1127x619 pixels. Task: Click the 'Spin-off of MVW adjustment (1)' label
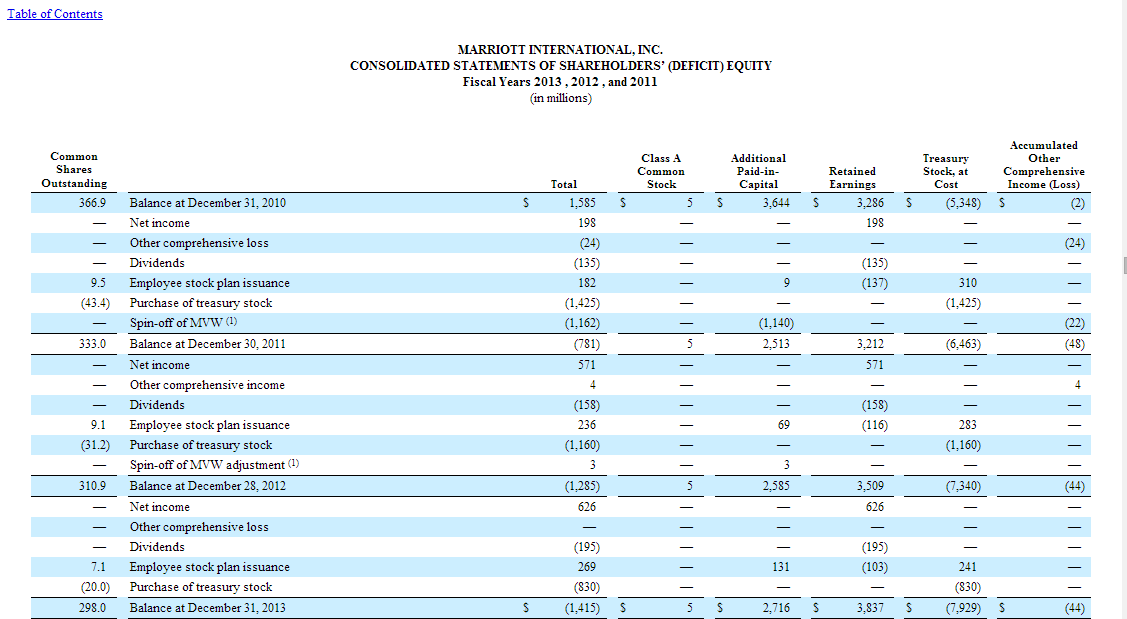point(214,464)
